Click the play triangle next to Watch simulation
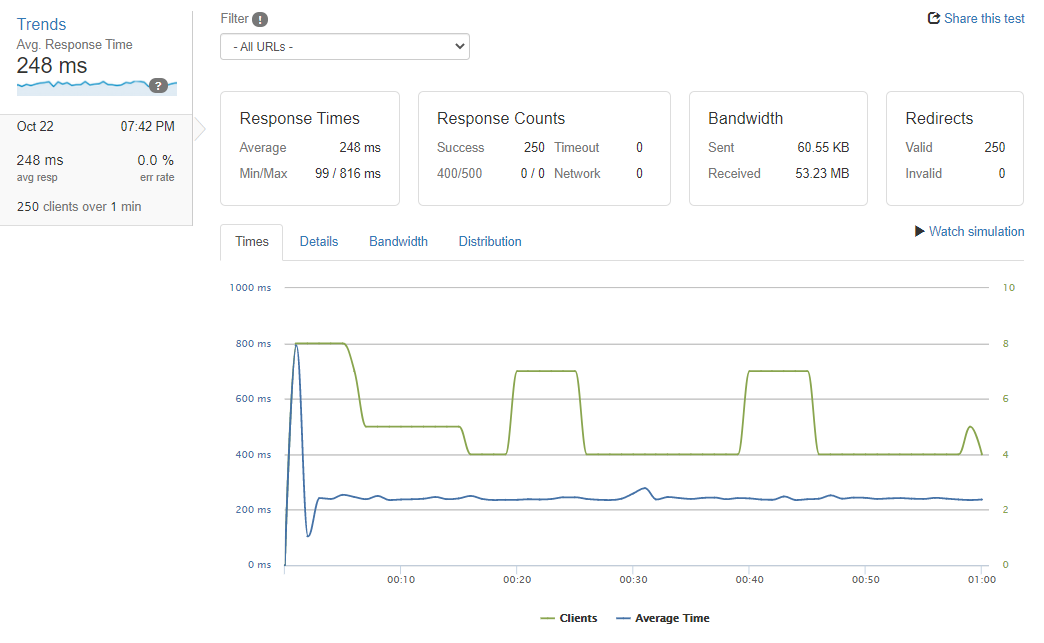The height and width of the screenshot is (643, 1044). point(918,231)
